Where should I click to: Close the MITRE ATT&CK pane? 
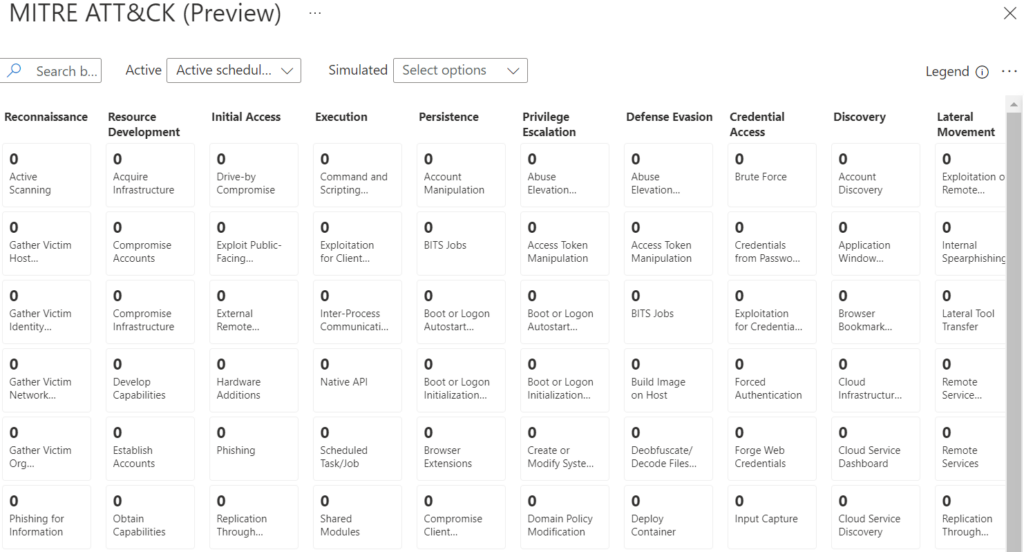[1010, 13]
